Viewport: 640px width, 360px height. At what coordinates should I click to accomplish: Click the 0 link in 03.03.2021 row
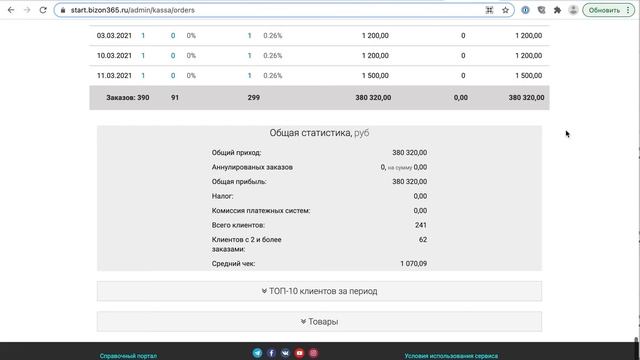coord(173,36)
